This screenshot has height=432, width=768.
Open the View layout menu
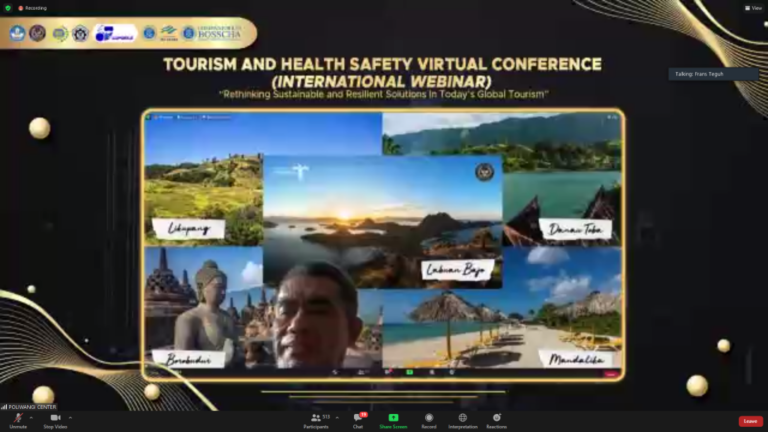tap(753, 8)
